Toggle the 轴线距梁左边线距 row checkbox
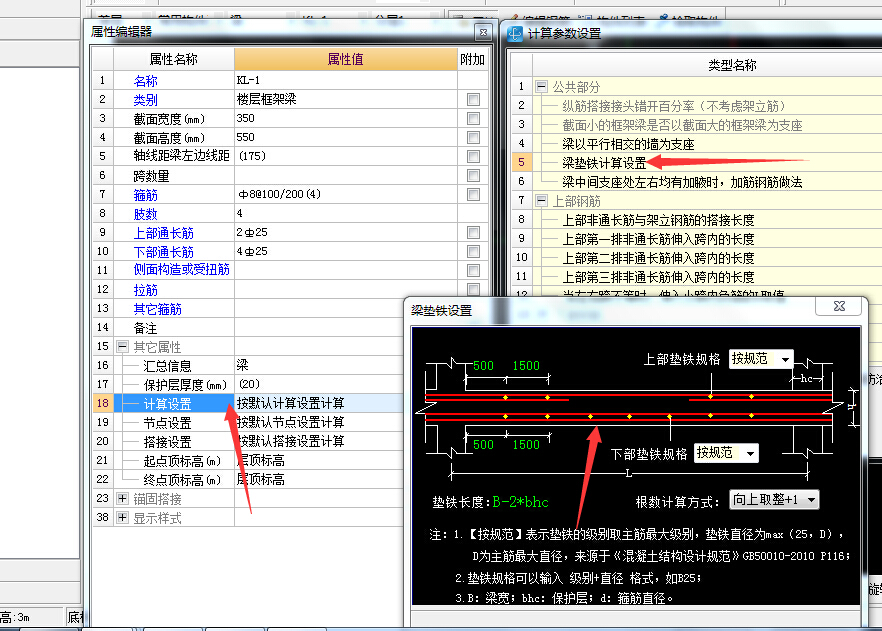This screenshot has width=882, height=631. (x=473, y=156)
